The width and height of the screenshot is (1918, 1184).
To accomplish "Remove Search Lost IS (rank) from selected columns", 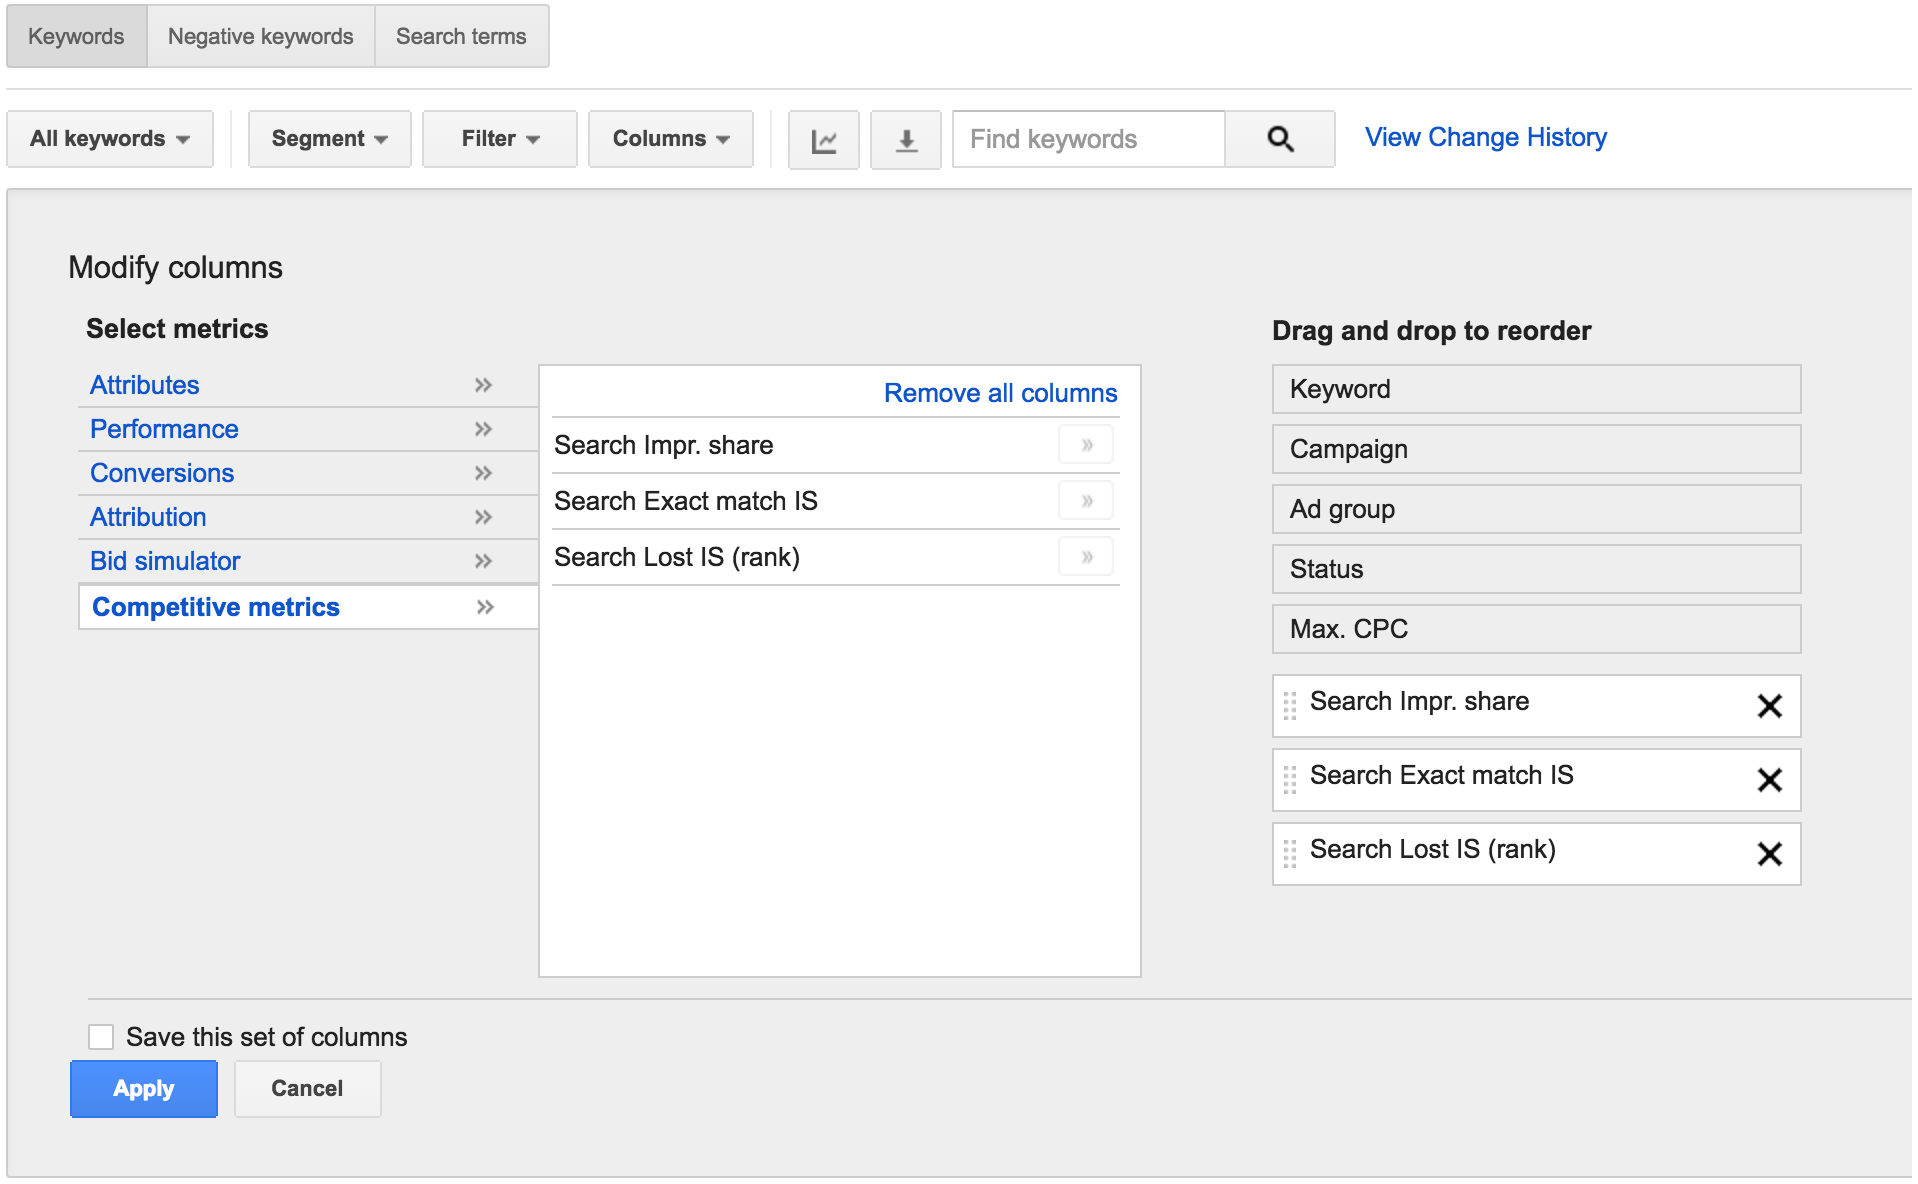I will (x=1769, y=854).
